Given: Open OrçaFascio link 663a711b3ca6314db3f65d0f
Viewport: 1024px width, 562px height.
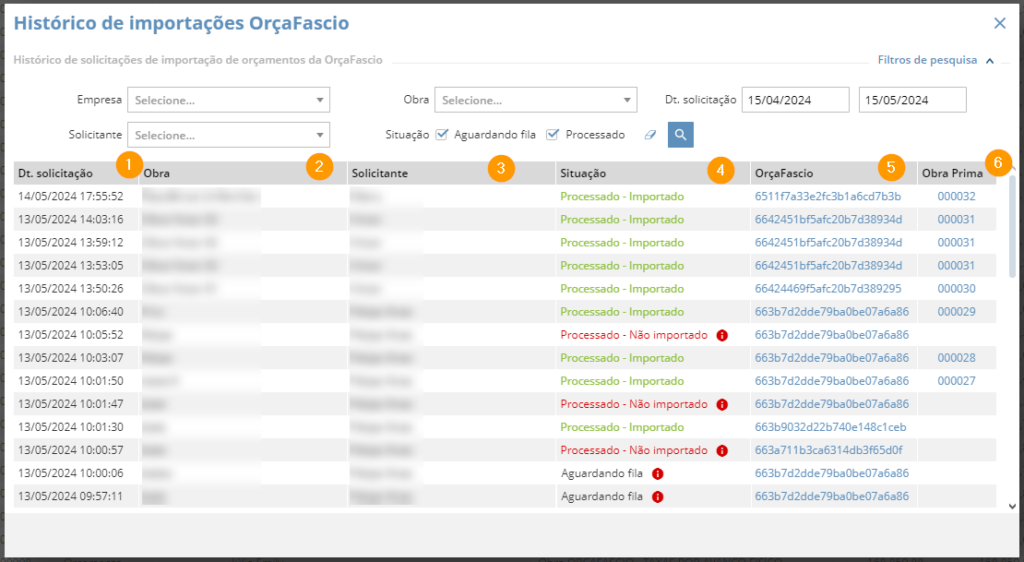Looking at the screenshot, I should 829,450.
